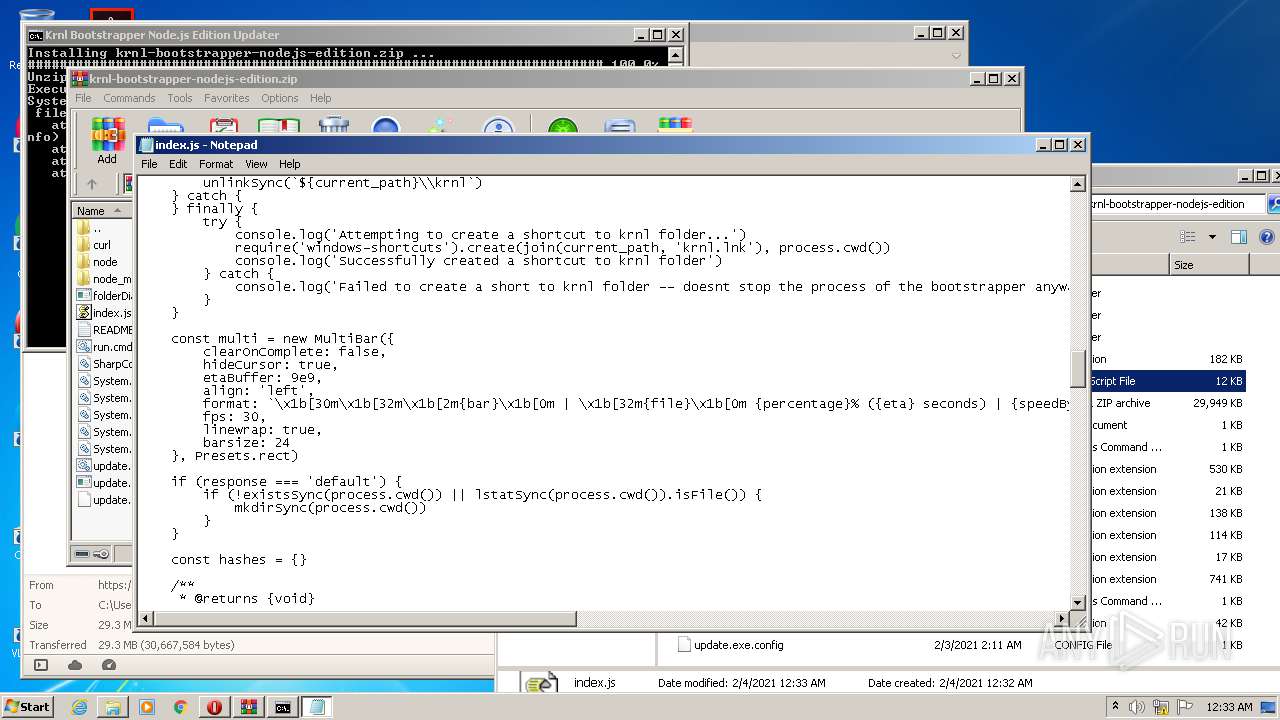Open WinRAR Tools menu

180,98
